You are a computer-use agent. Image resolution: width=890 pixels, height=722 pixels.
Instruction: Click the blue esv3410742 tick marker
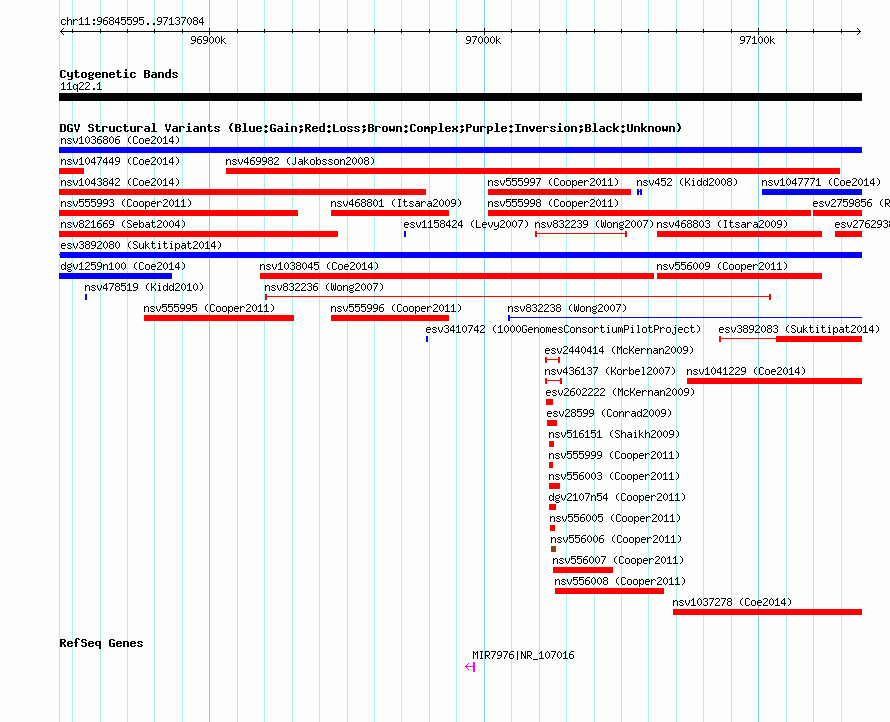coord(427,339)
